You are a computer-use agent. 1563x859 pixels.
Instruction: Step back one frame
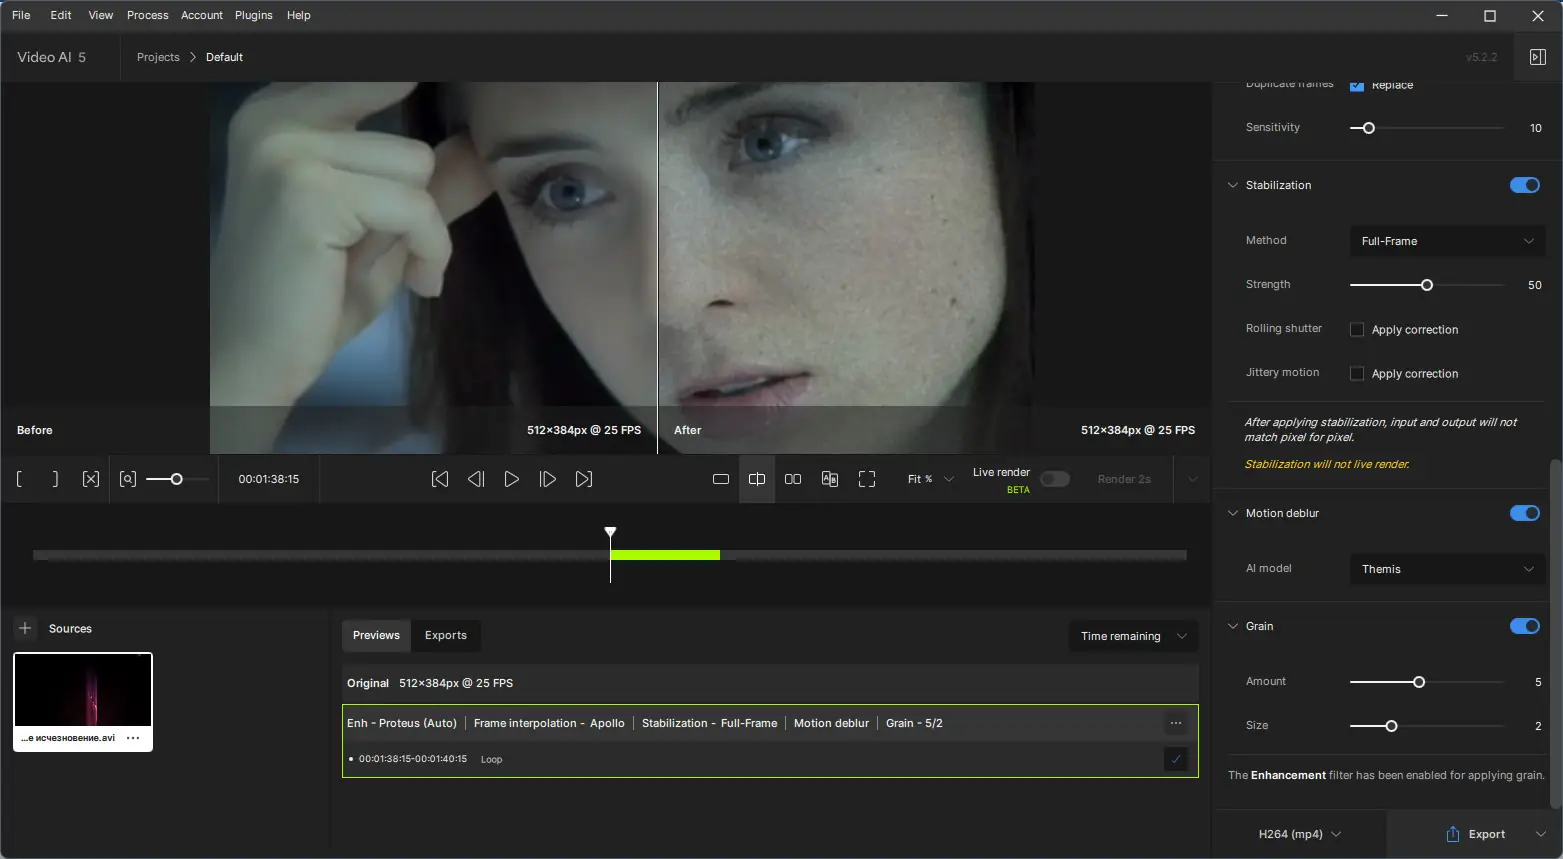476,479
